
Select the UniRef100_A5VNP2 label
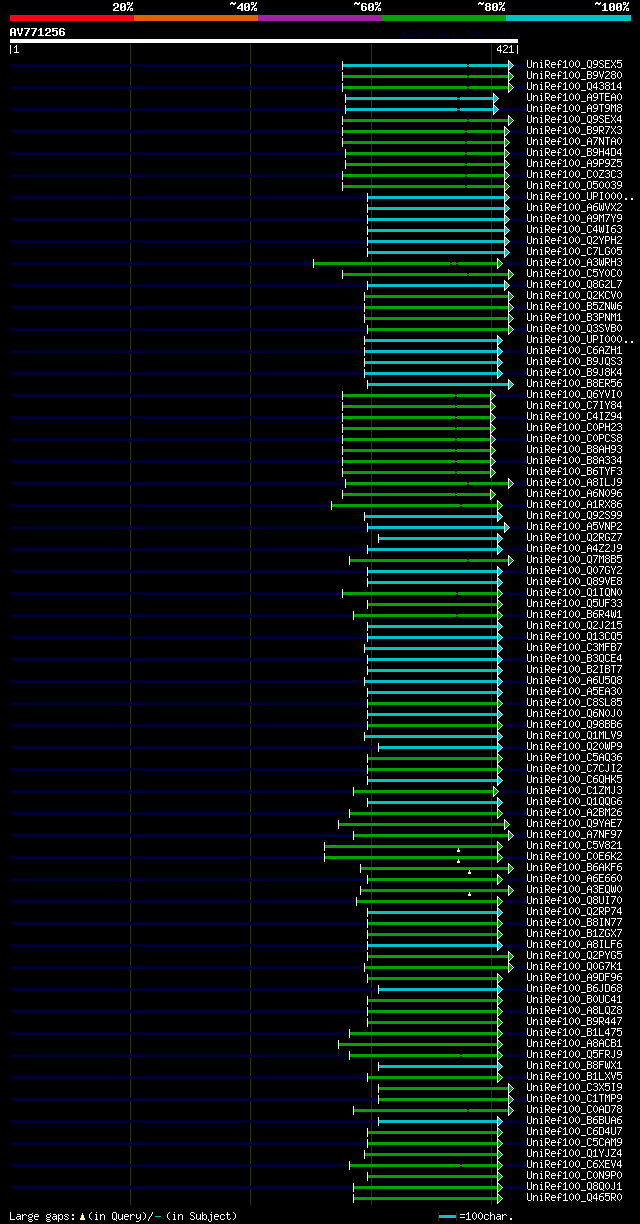574,526
